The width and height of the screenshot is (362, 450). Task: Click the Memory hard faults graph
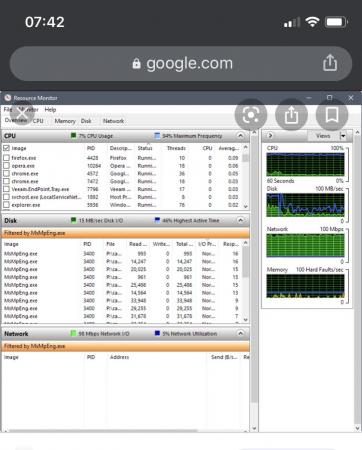click(305, 286)
